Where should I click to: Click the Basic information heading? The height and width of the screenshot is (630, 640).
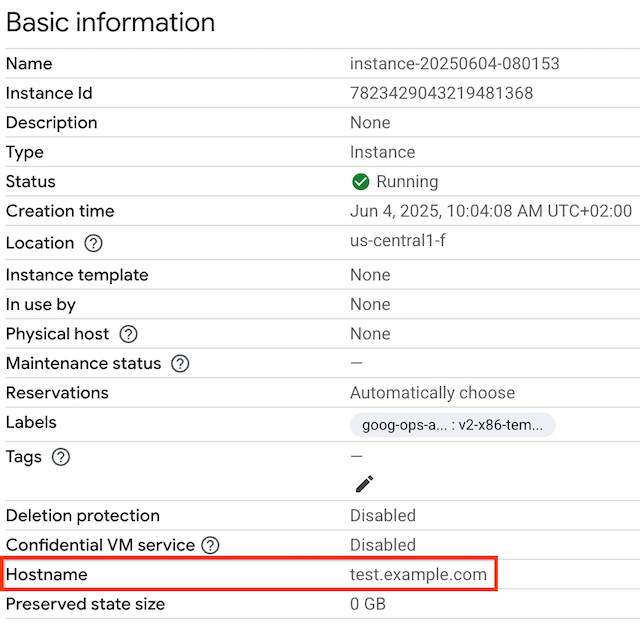point(111,22)
